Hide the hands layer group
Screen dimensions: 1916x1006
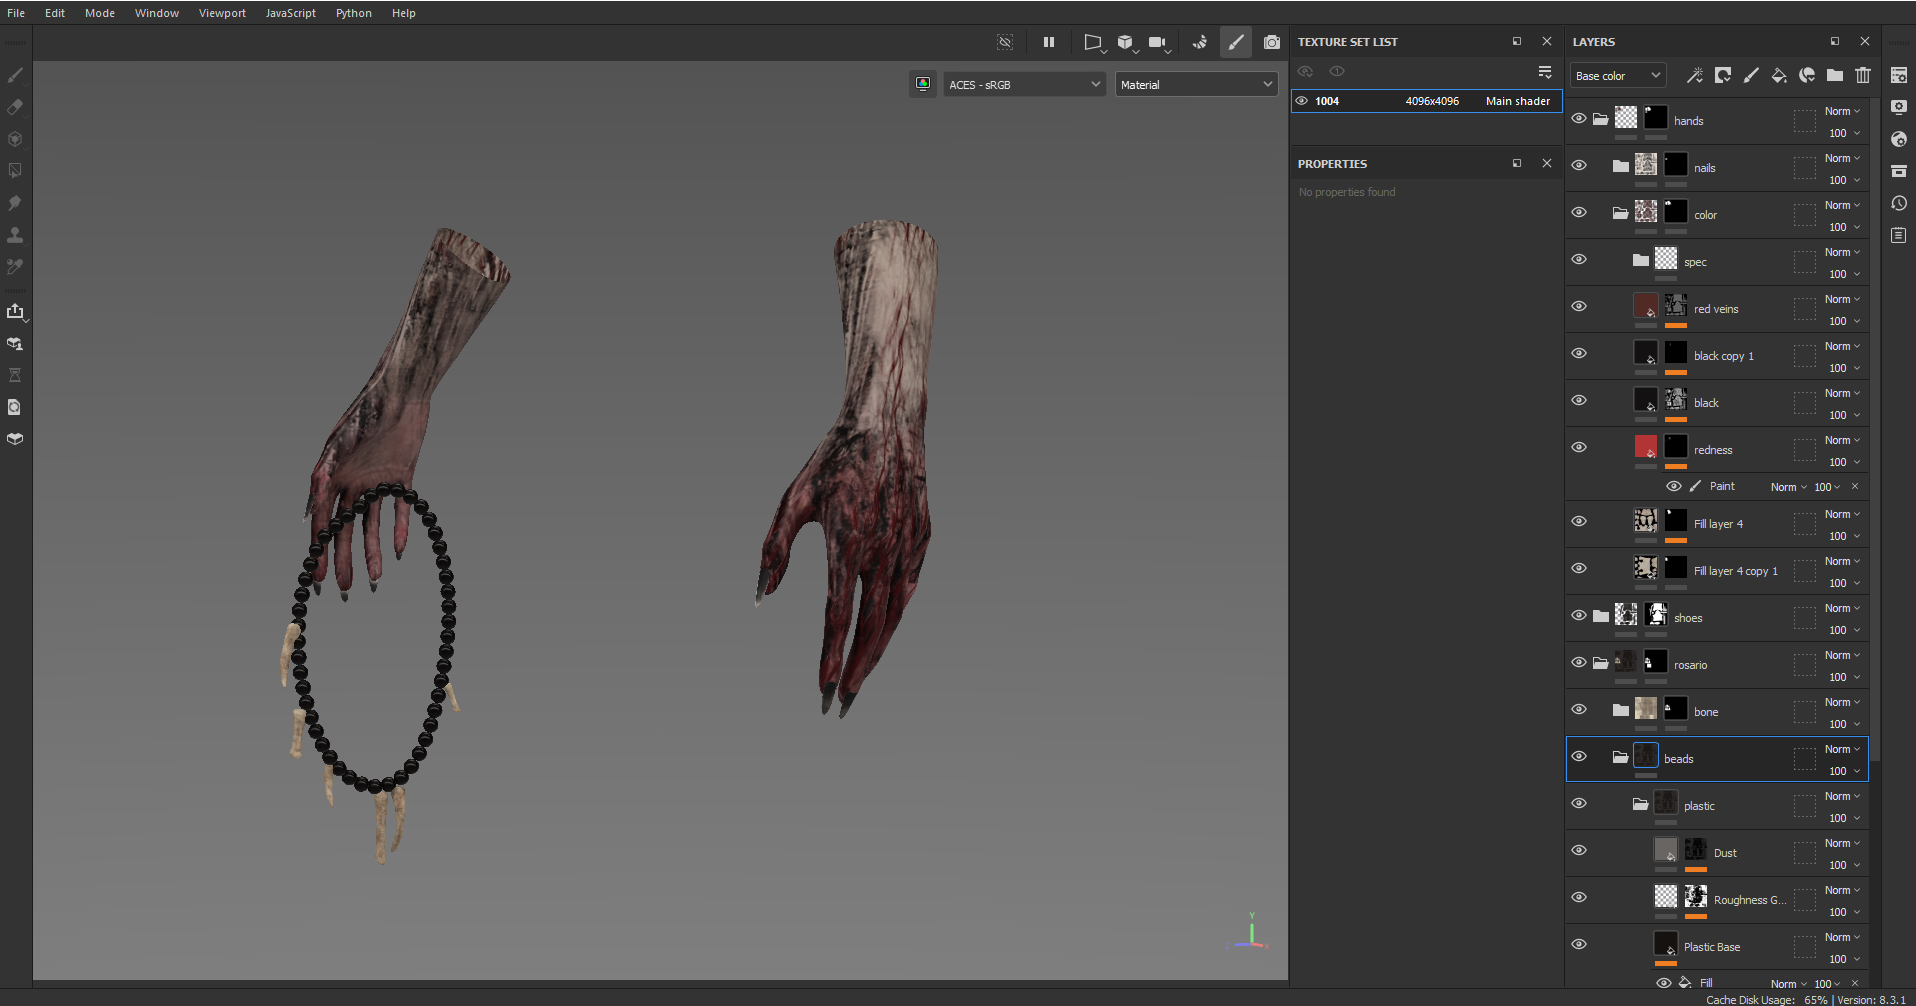[1579, 119]
